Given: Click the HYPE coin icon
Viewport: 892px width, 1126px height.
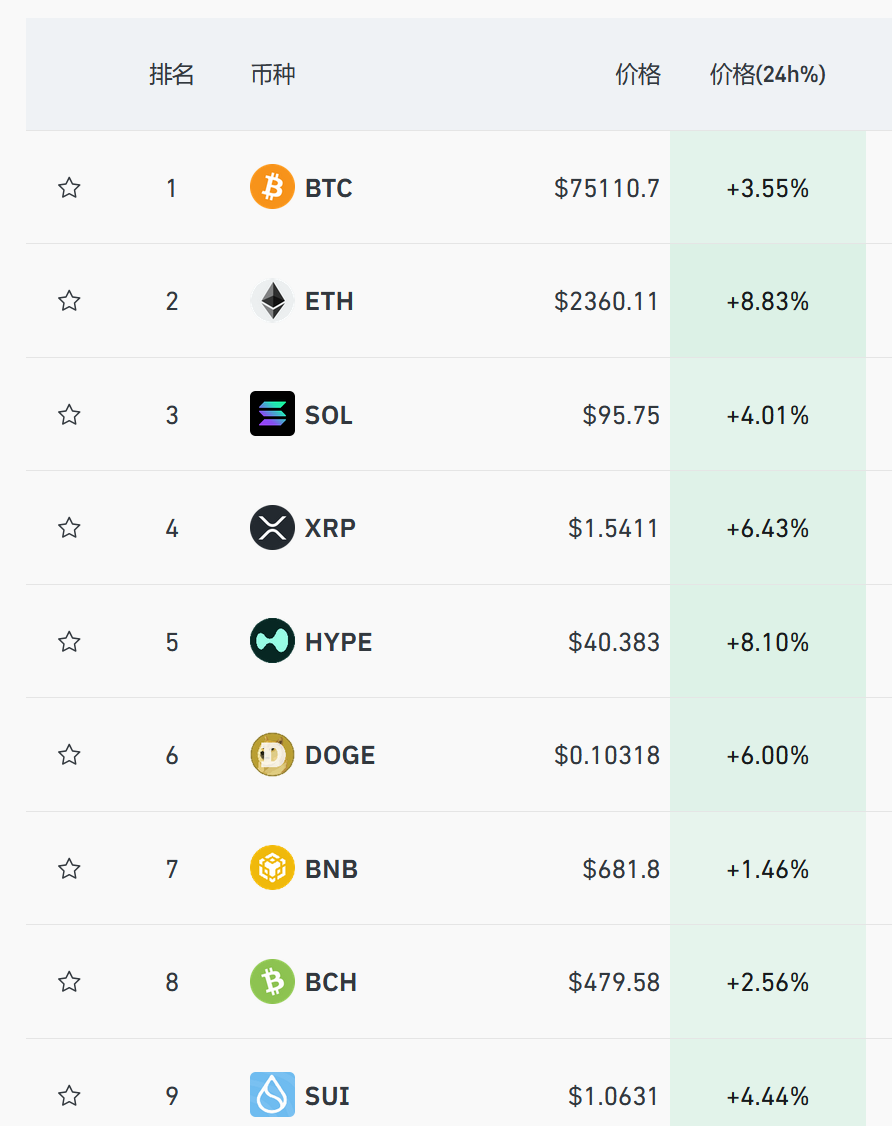Looking at the screenshot, I should click(272, 641).
